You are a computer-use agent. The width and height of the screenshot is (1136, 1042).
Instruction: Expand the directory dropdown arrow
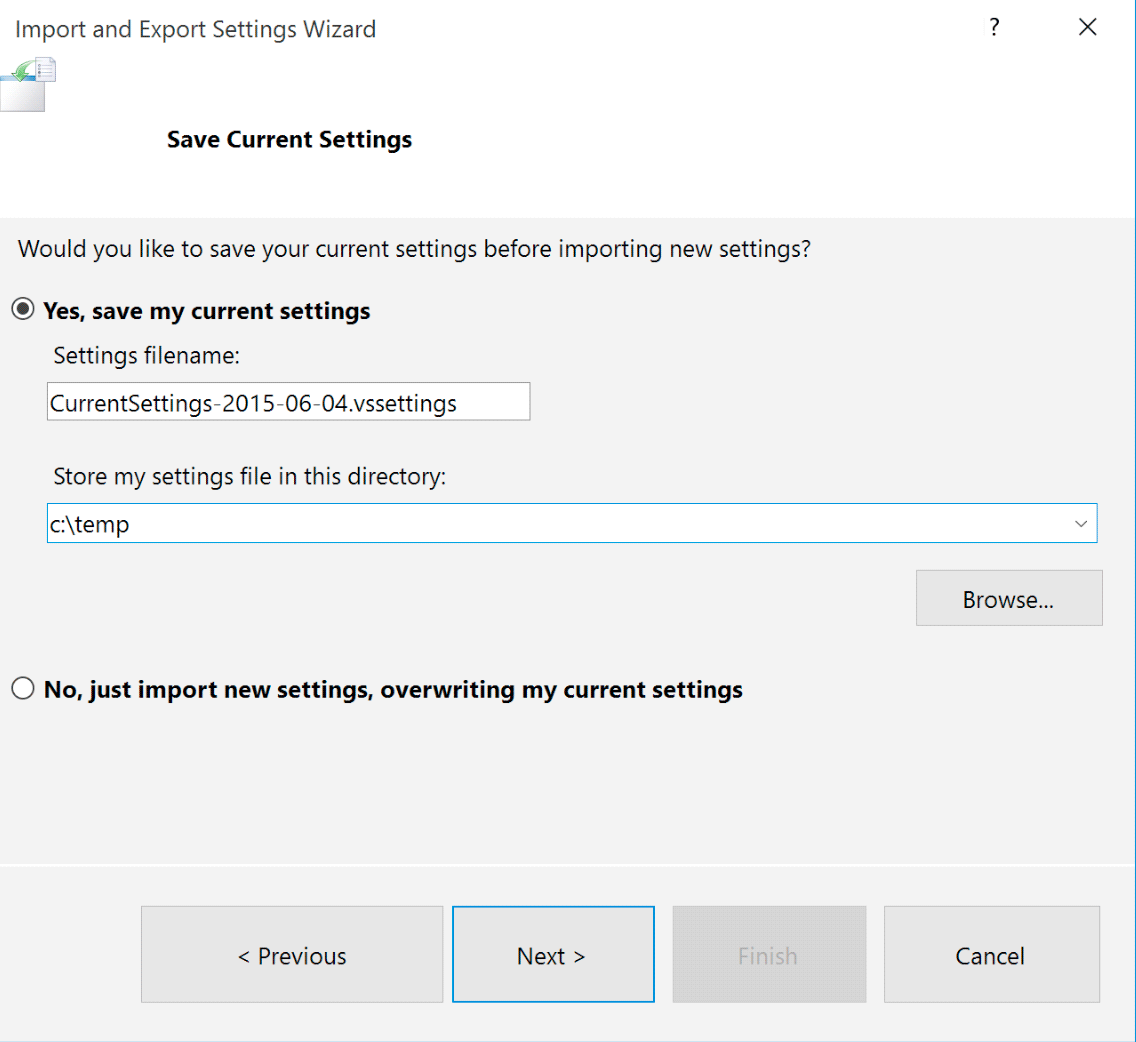click(1080, 524)
